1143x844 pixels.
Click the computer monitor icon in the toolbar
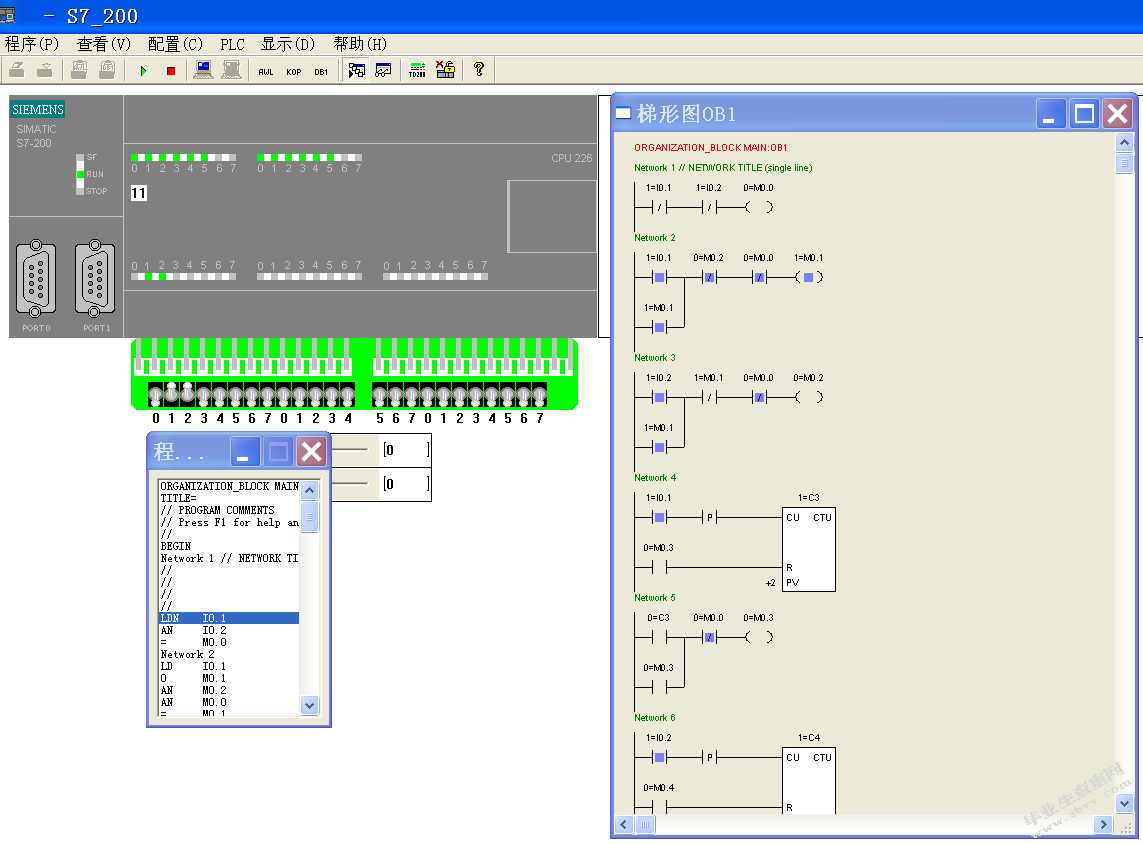click(x=203, y=70)
